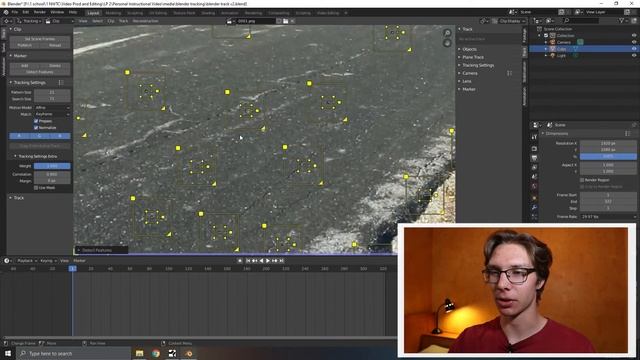Expand the Plane Track panel
This screenshot has height=360, width=640.
pyautogui.click(x=471, y=57)
